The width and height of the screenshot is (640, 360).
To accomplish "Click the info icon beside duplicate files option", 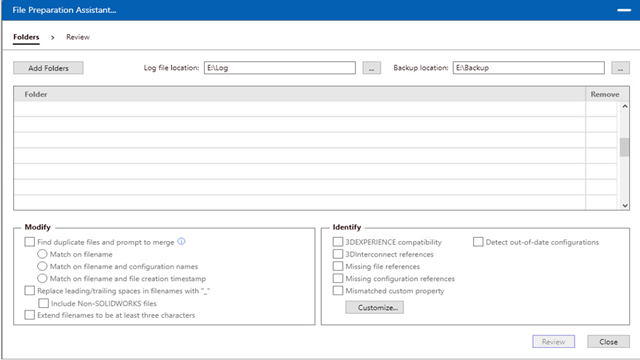I will (181, 241).
